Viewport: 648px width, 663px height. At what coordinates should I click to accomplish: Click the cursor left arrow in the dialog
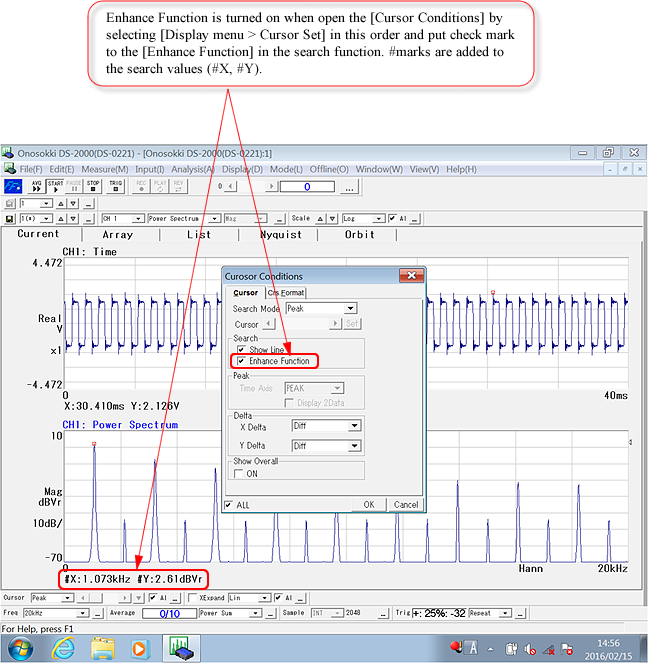click(269, 324)
